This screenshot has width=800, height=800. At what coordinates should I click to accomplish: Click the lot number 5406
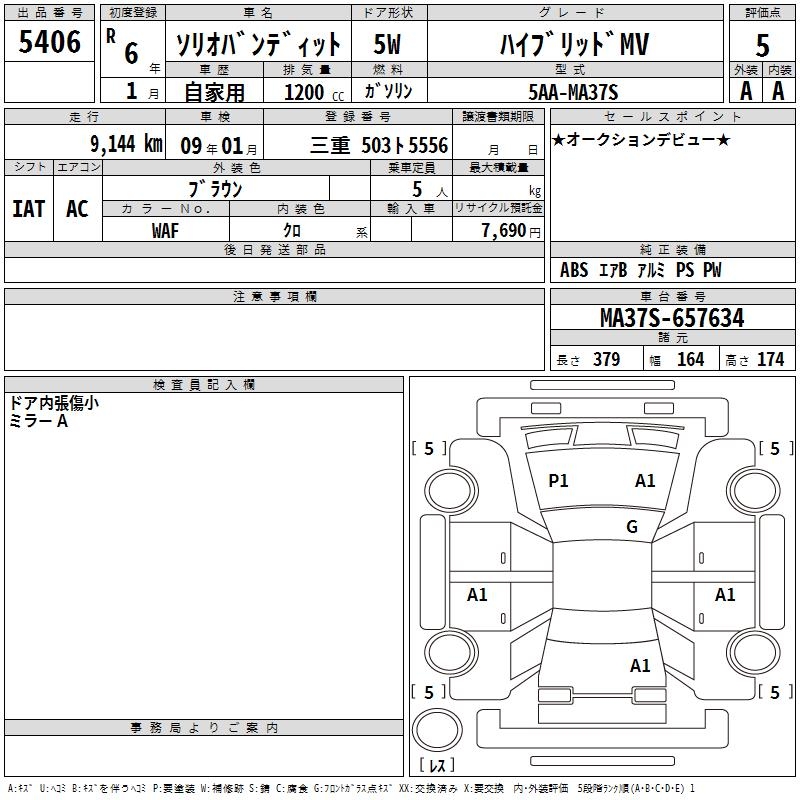pyautogui.click(x=49, y=42)
